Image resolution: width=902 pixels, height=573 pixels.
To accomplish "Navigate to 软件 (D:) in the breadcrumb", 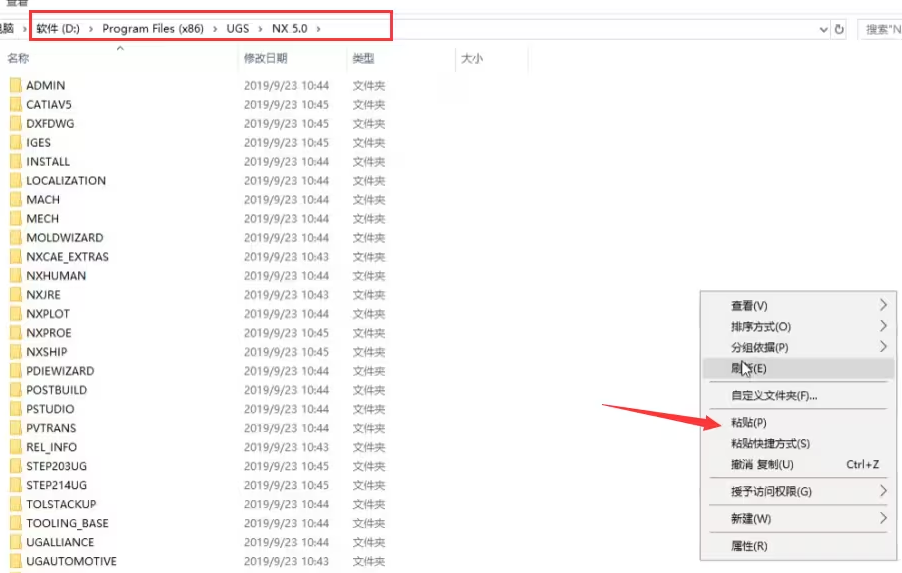I will 58,29.
